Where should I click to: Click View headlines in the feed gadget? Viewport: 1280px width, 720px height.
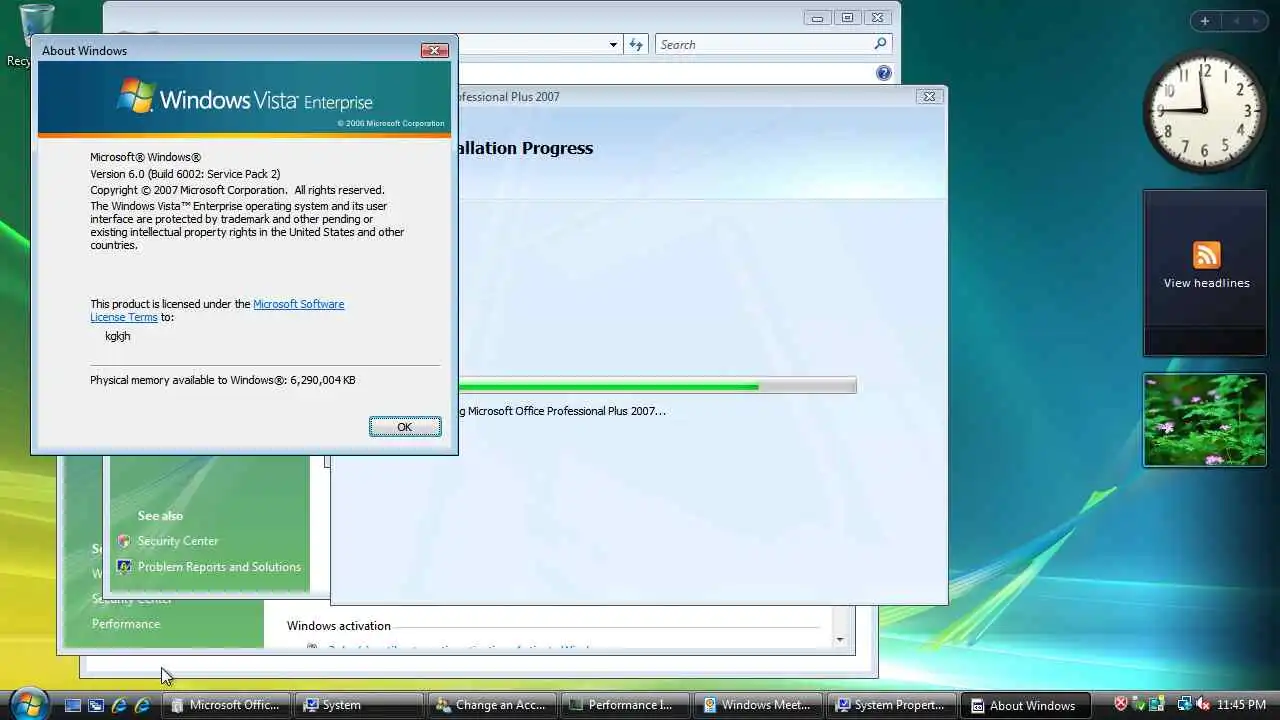[1206, 283]
